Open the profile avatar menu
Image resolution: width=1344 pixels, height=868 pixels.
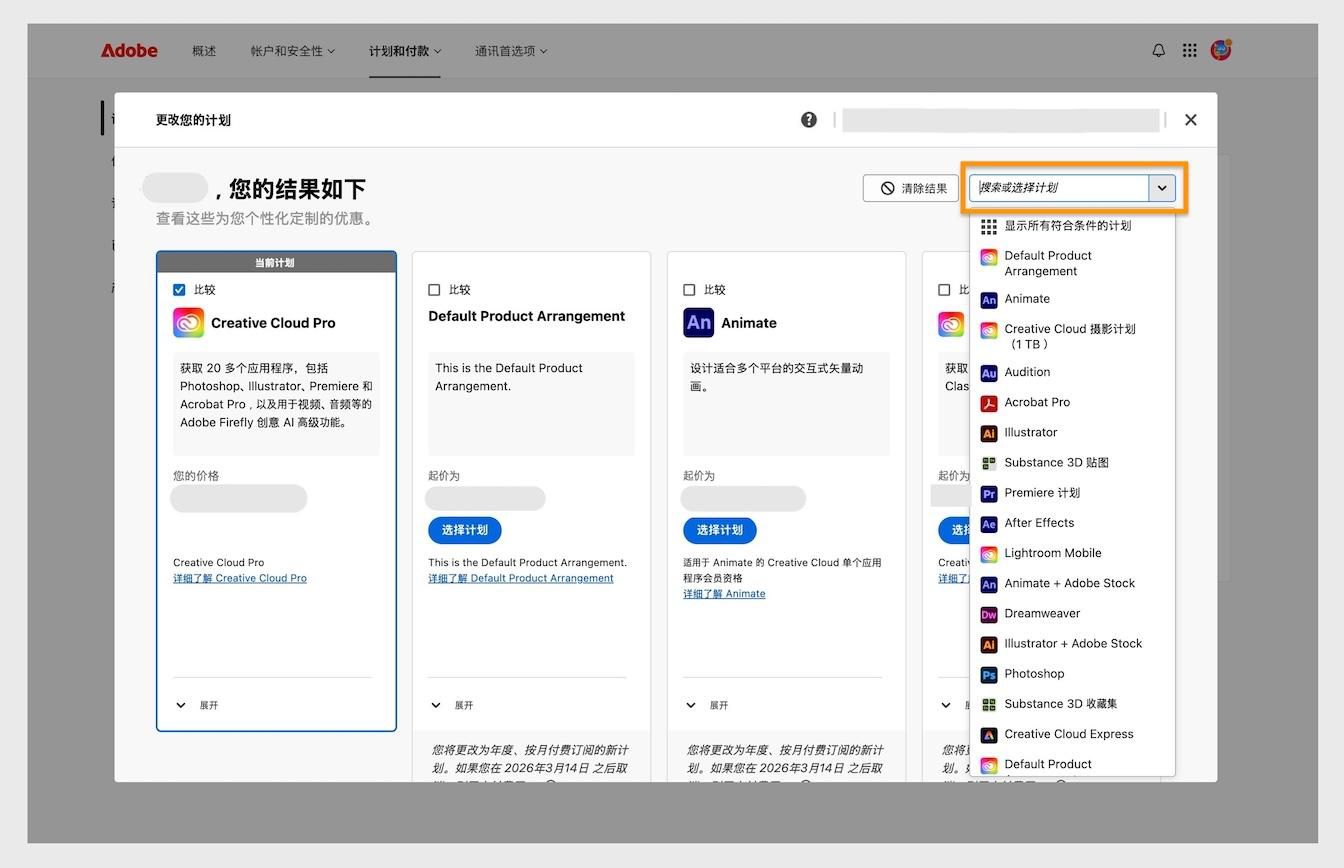[1220, 49]
